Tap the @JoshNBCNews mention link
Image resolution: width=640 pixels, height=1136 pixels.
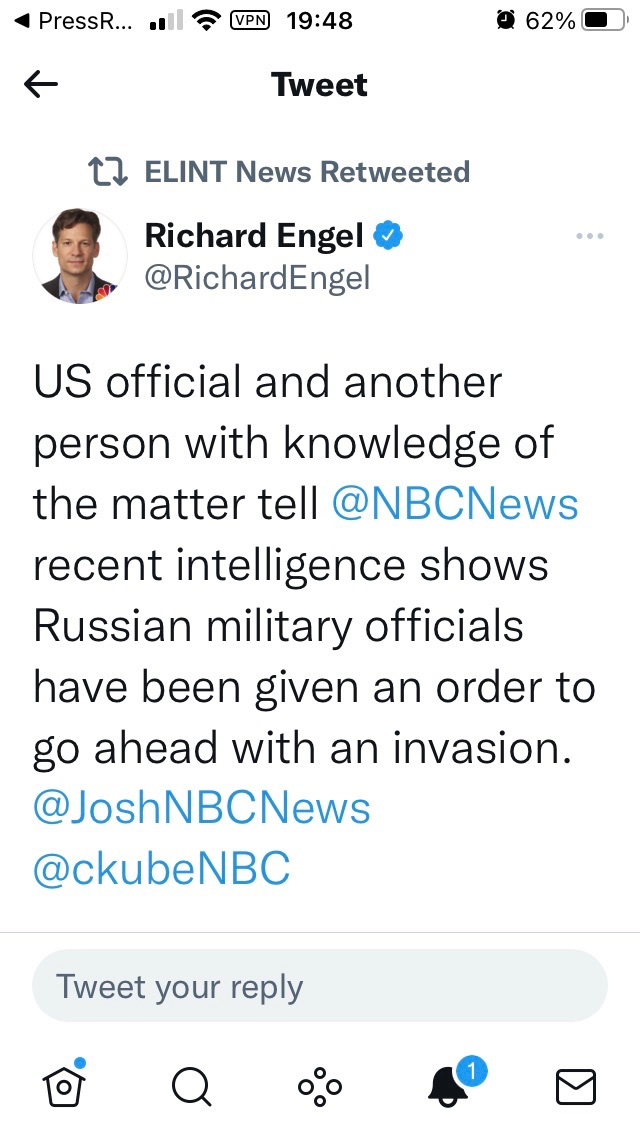click(202, 808)
